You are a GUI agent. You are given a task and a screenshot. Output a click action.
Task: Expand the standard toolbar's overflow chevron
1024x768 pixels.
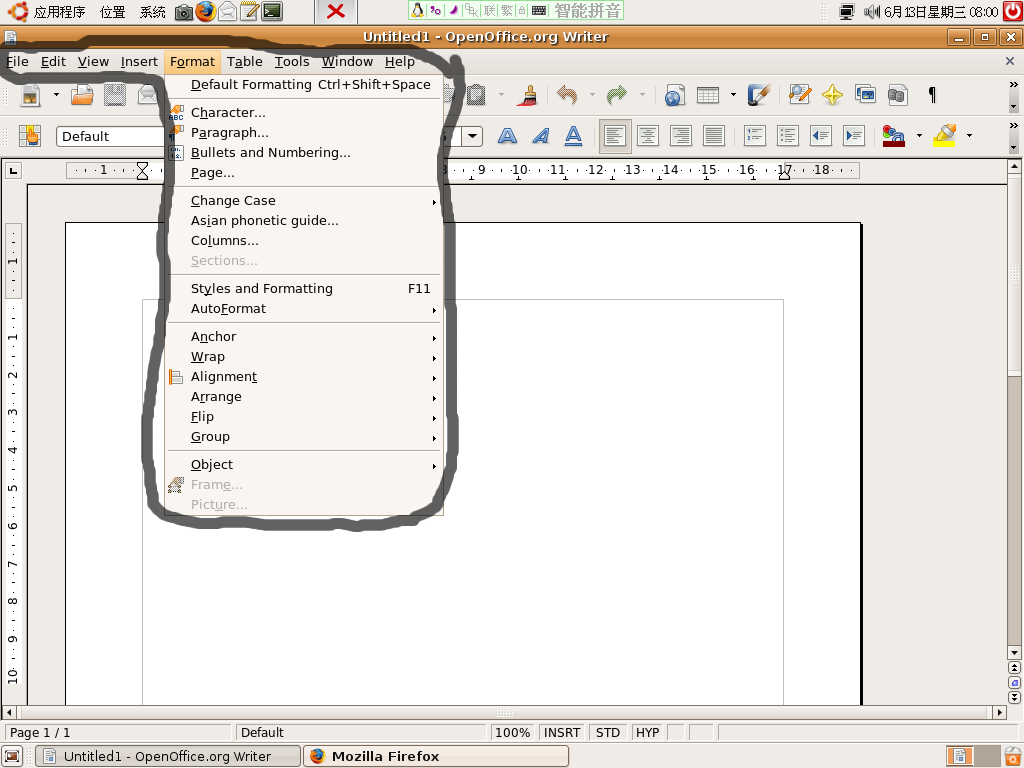1014,85
